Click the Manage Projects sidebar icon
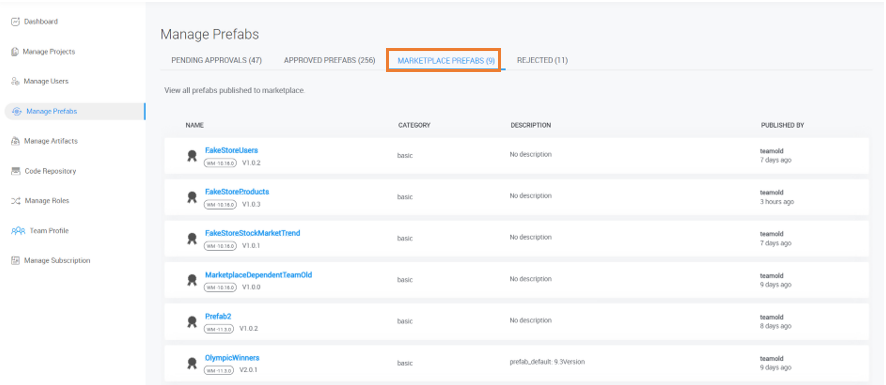The image size is (886, 385). pyautogui.click(x=15, y=51)
